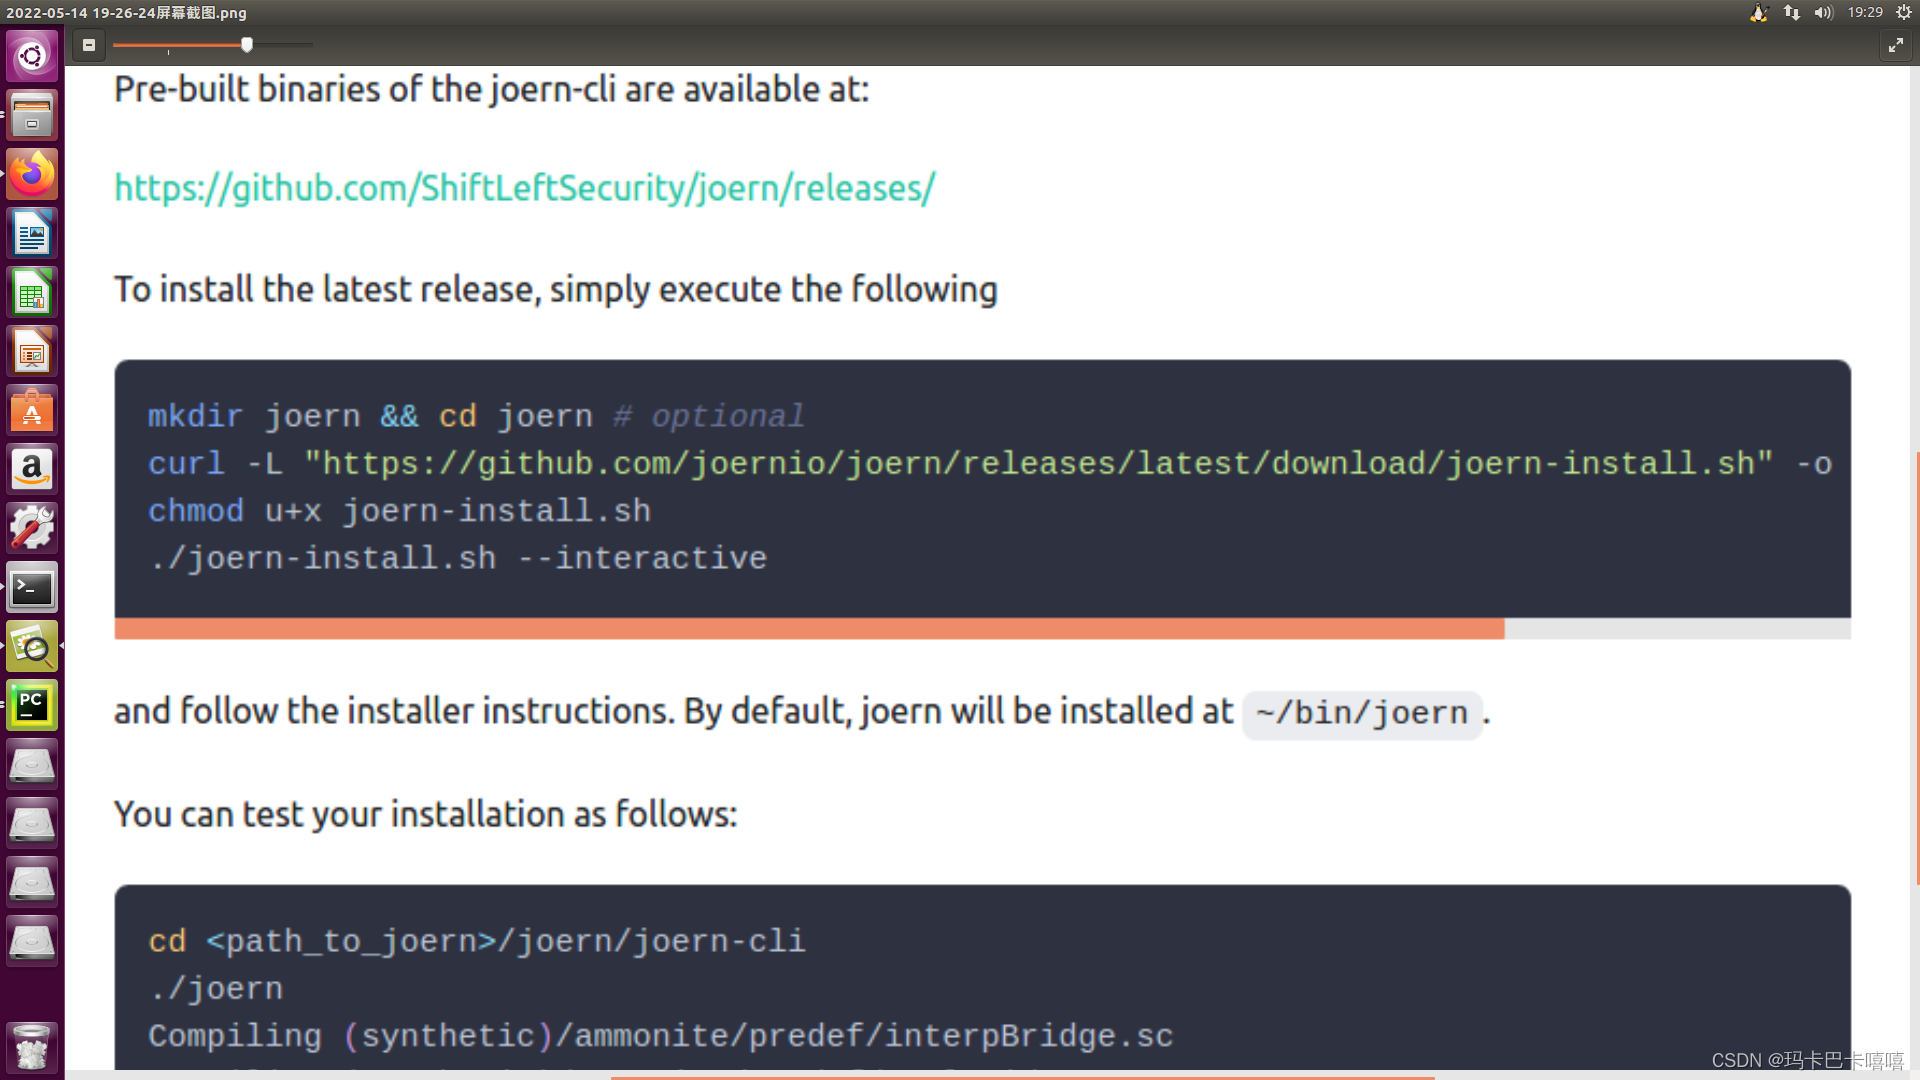
Task: Open the sound volume indicator
Action: 1823,12
